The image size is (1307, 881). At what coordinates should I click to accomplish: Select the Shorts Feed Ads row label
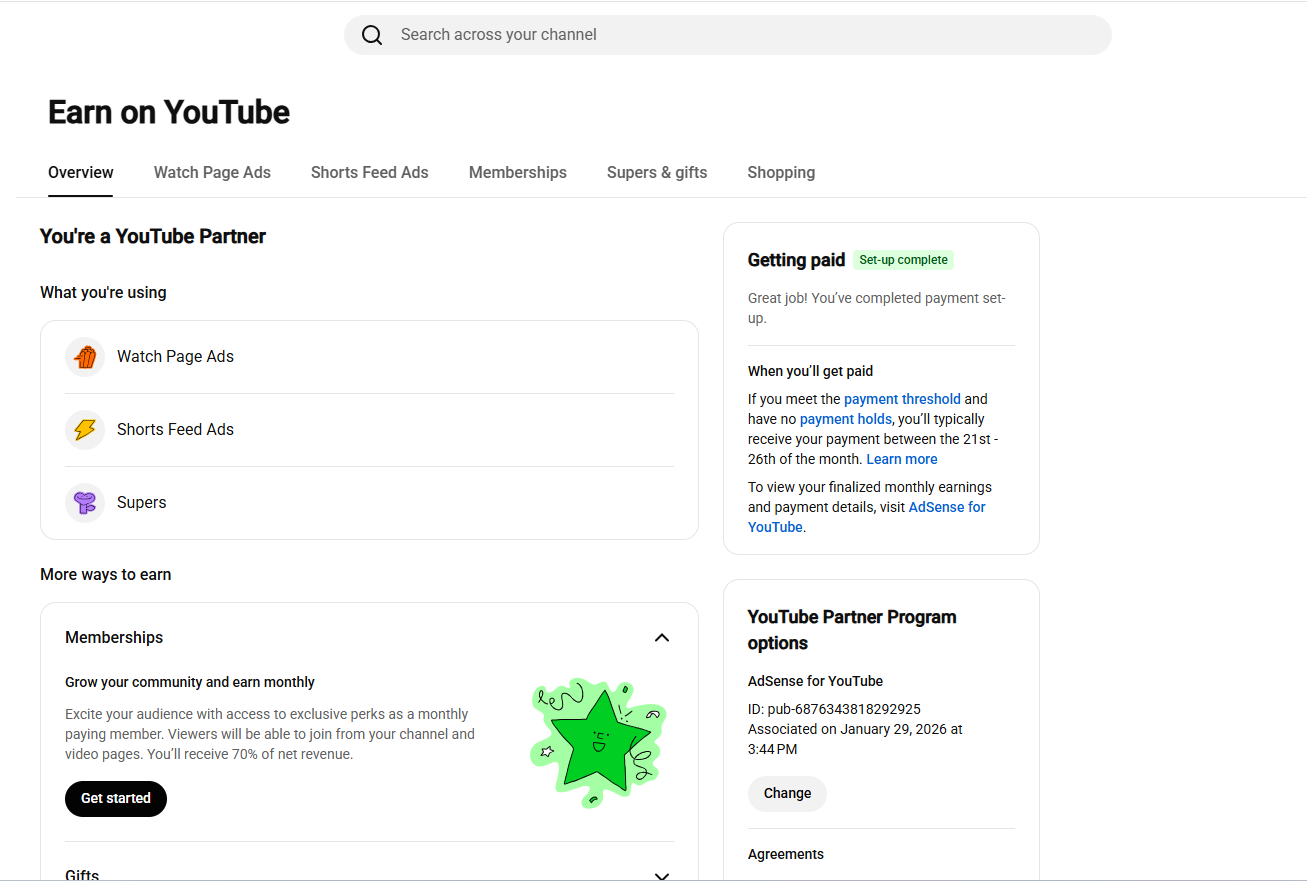(x=175, y=430)
